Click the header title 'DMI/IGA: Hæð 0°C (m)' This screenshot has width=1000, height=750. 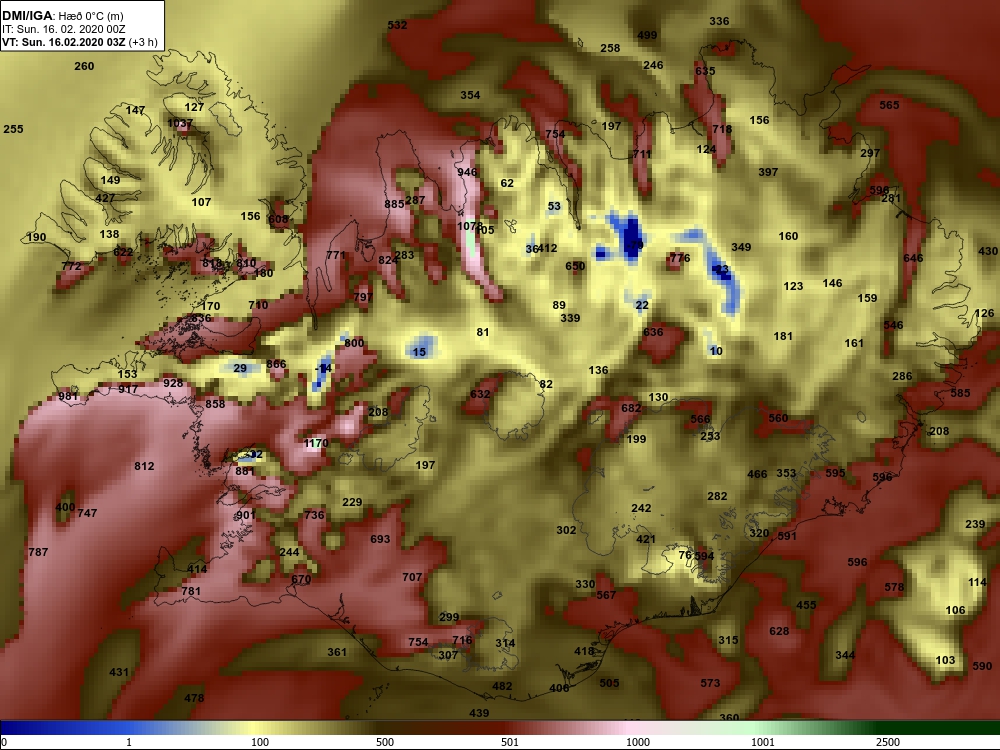click(62, 15)
